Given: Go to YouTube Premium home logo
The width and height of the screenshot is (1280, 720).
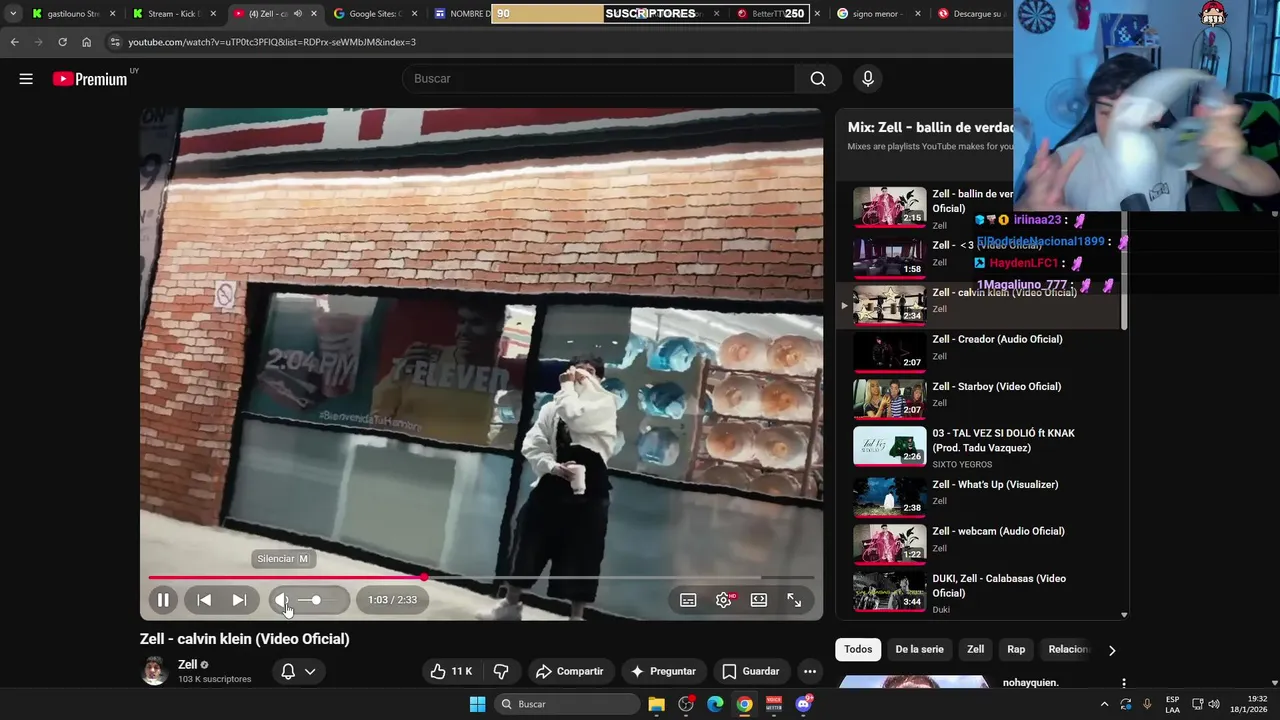Looking at the screenshot, I should coord(90,79).
